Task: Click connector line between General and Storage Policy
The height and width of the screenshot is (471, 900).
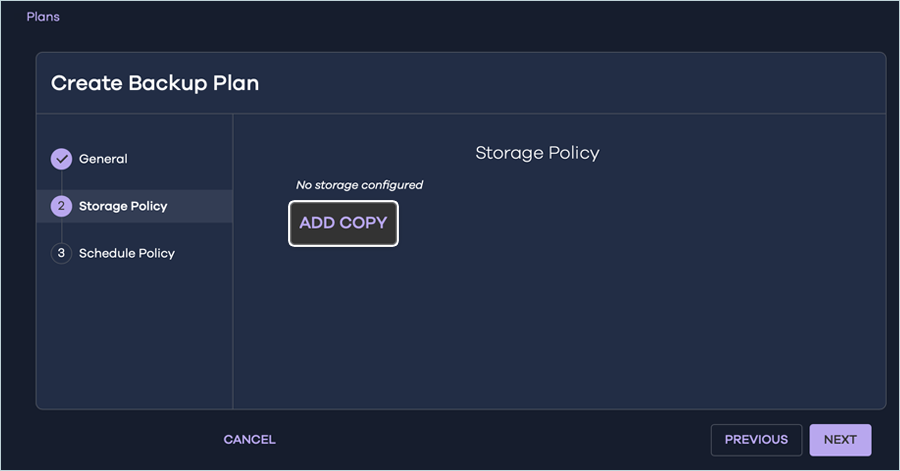Action: point(61,182)
